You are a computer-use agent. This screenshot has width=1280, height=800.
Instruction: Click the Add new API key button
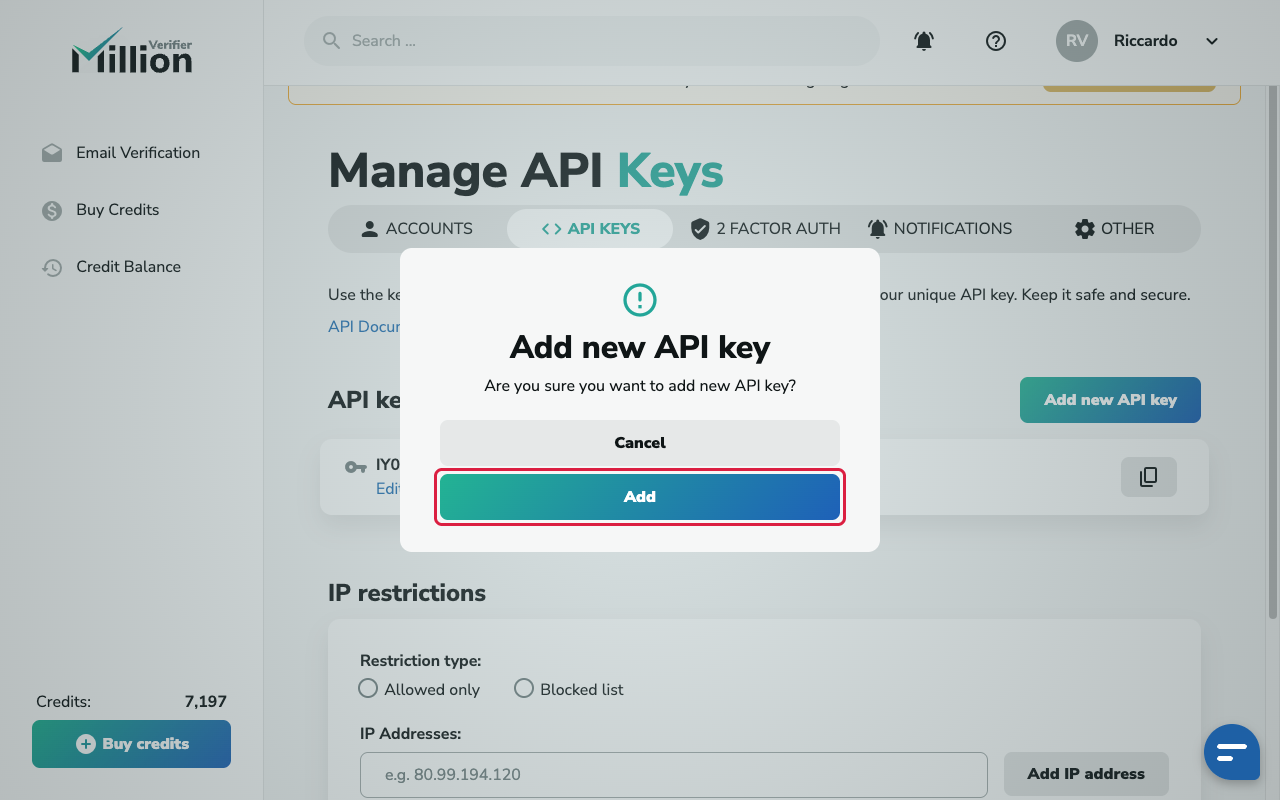pyautogui.click(x=1110, y=400)
